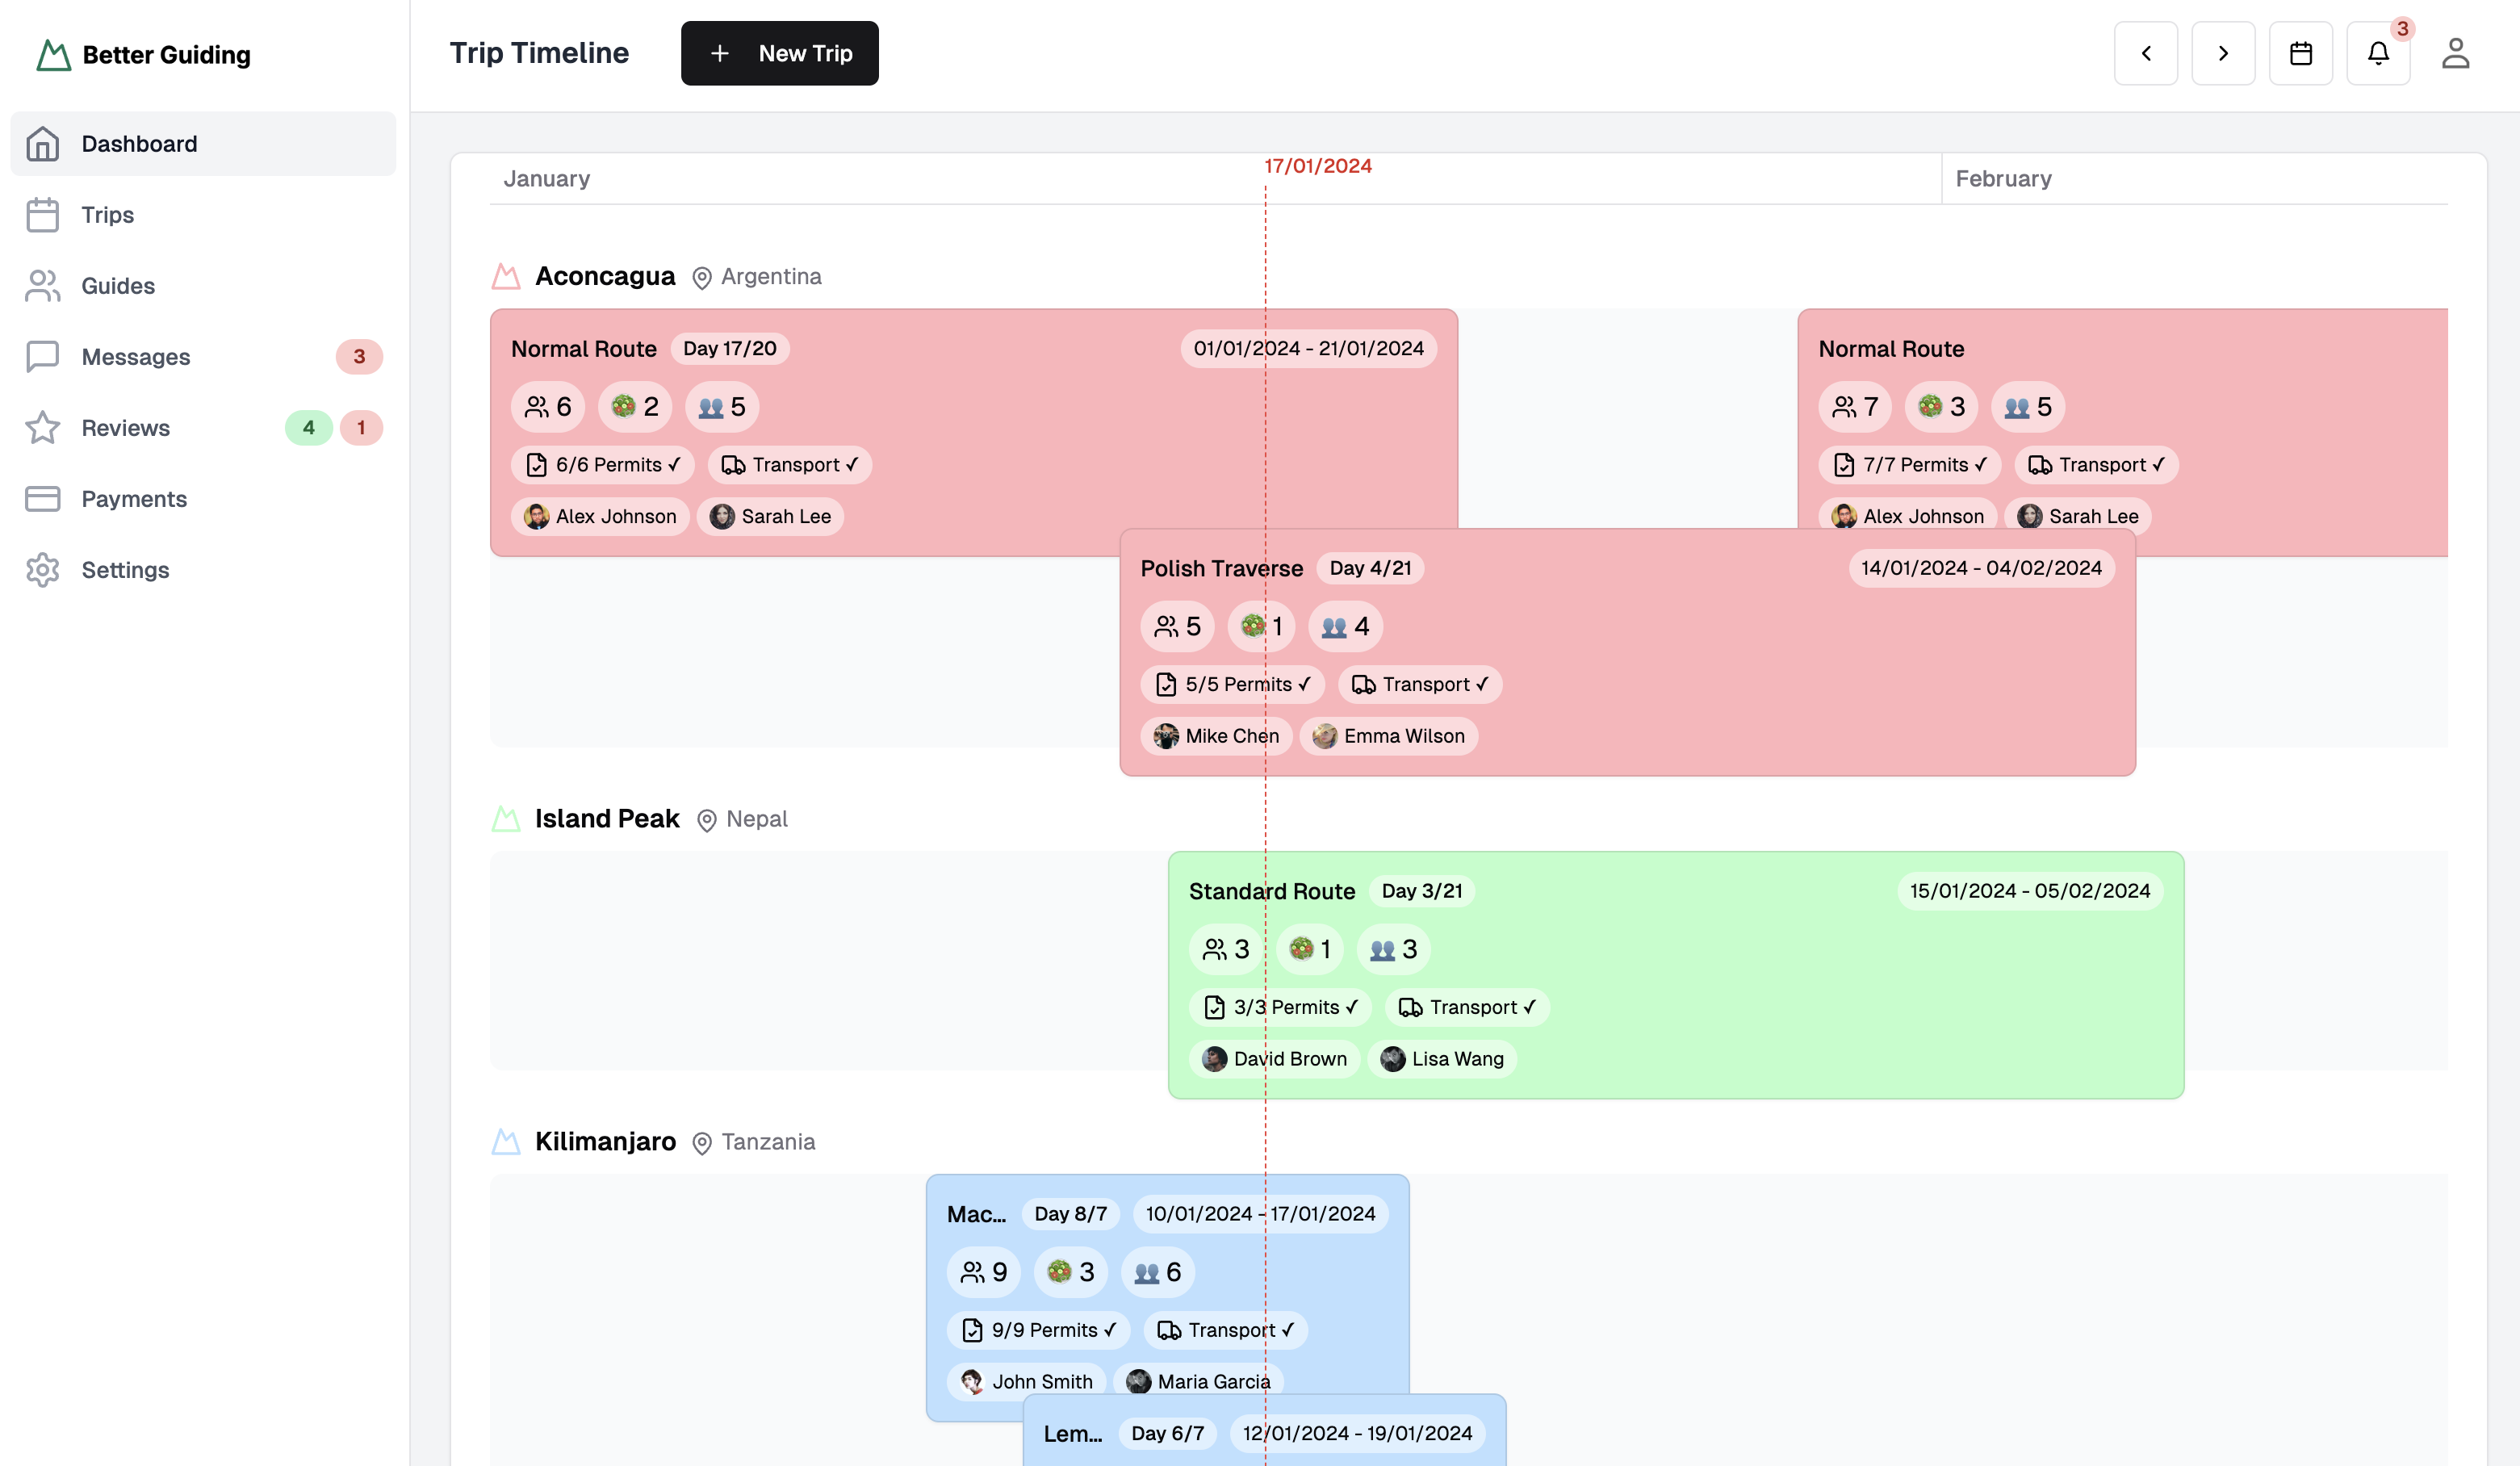Click the mountain icon for Kilimanjaro
2520x1466 pixels.
coord(506,1141)
